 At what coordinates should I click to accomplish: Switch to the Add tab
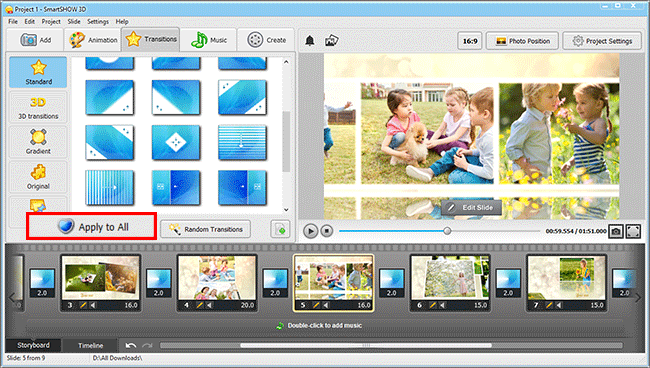[35, 40]
